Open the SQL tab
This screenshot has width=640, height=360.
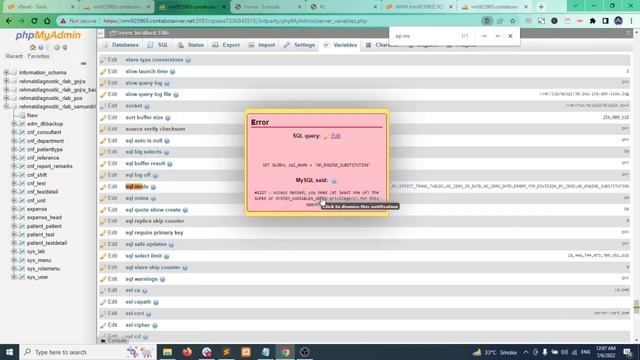pyautogui.click(x=158, y=45)
